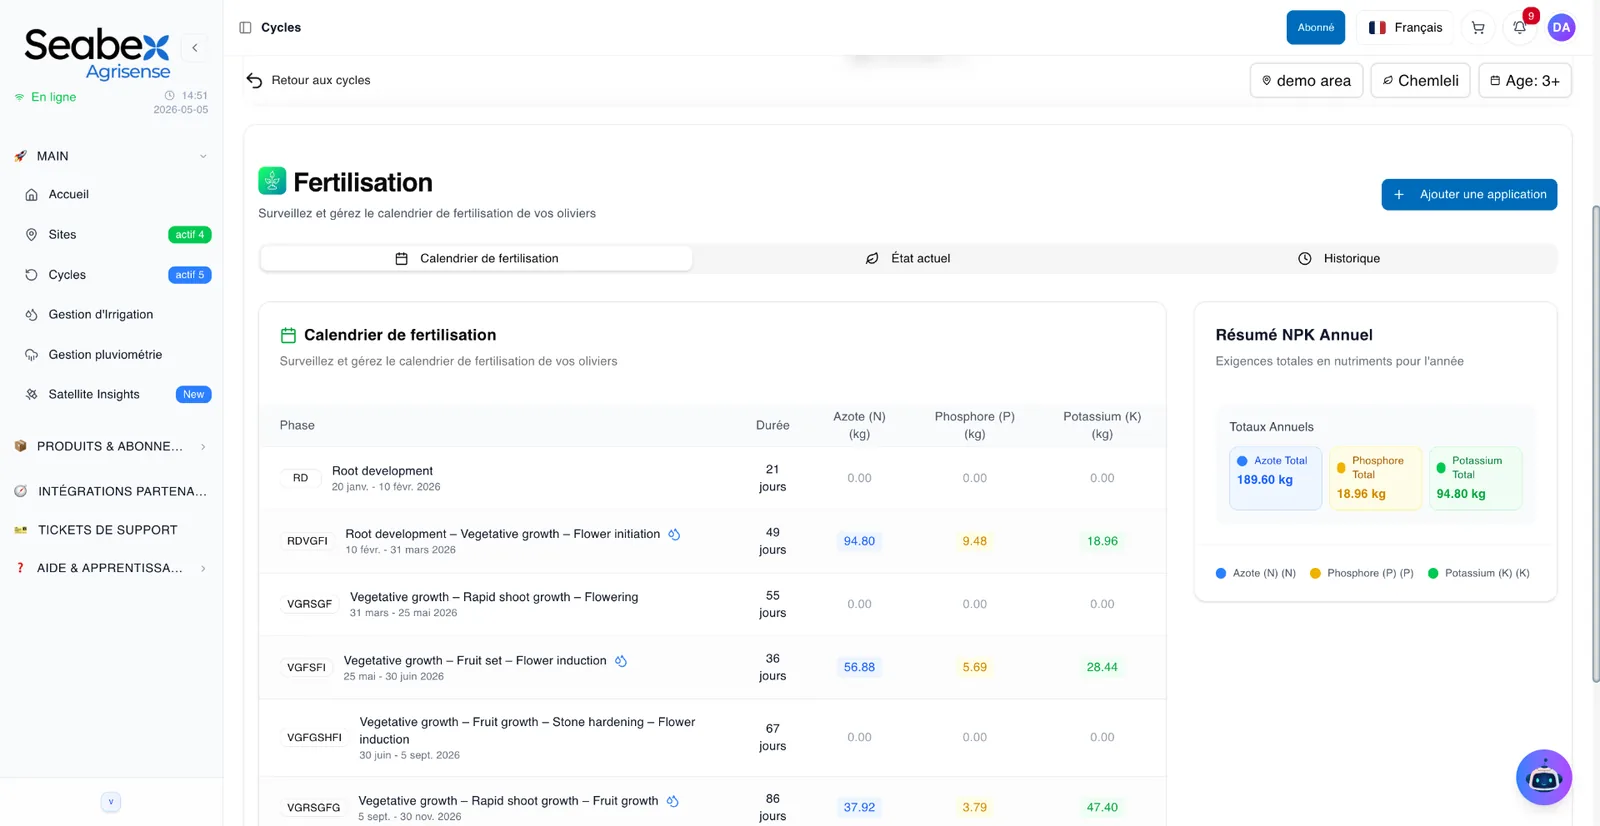This screenshot has width=1600, height=826.
Task: Open the DA user avatar menu
Action: pyautogui.click(x=1561, y=28)
